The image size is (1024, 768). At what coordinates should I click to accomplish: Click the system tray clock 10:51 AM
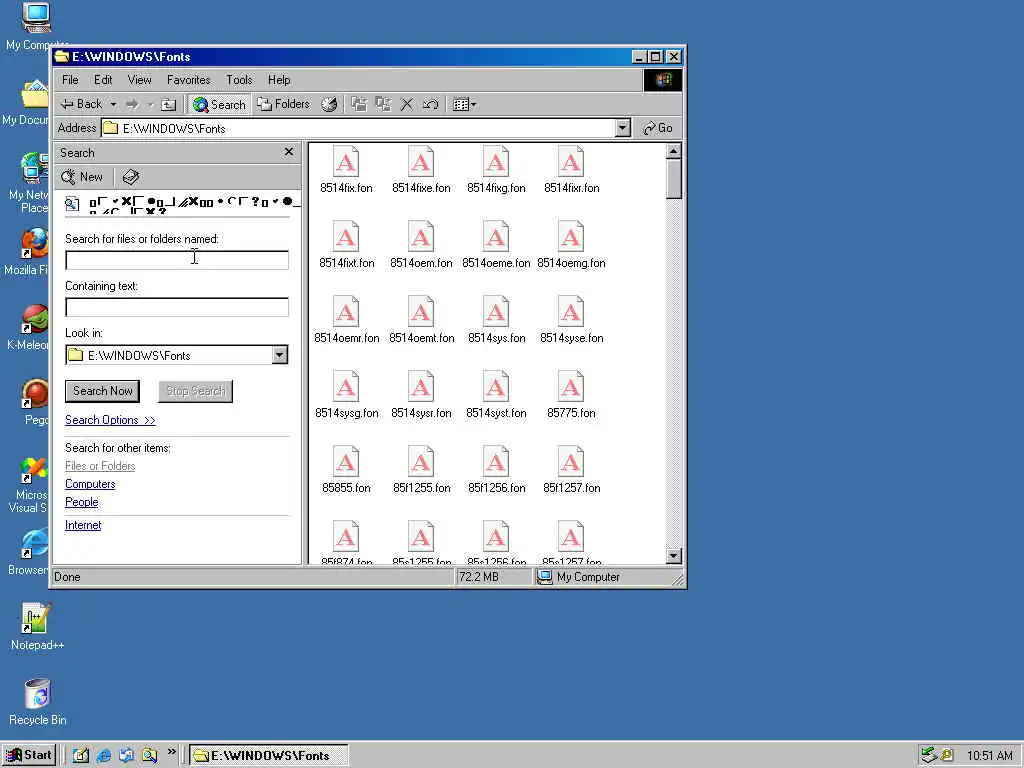tap(989, 756)
